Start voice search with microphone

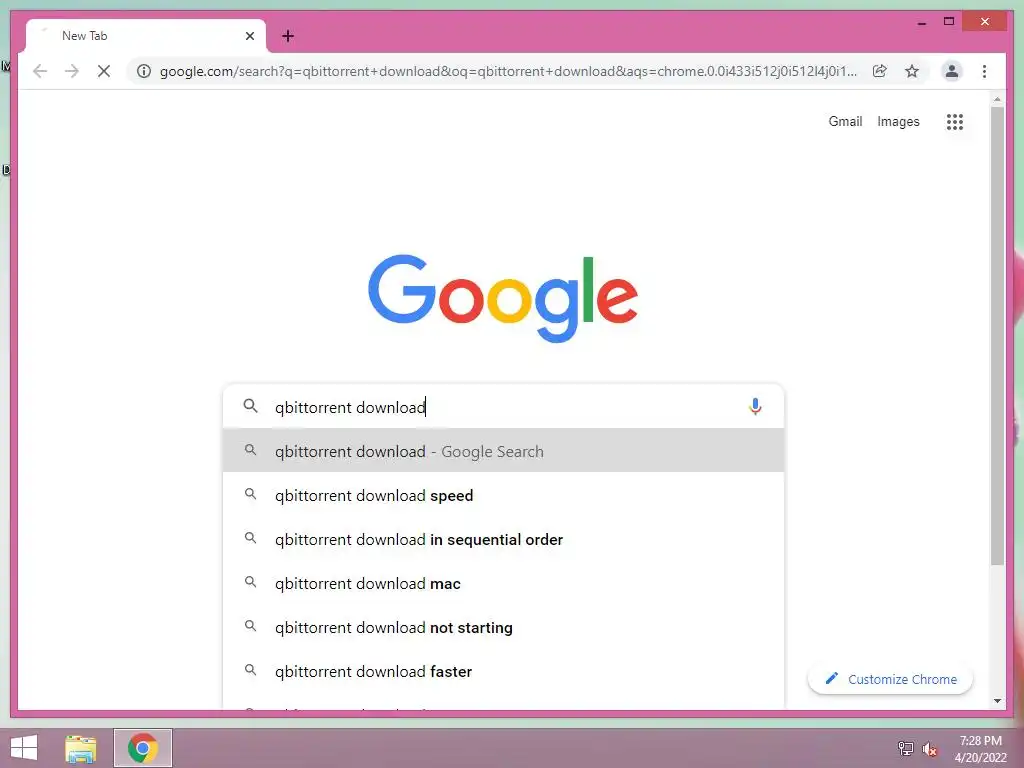(x=755, y=407)
